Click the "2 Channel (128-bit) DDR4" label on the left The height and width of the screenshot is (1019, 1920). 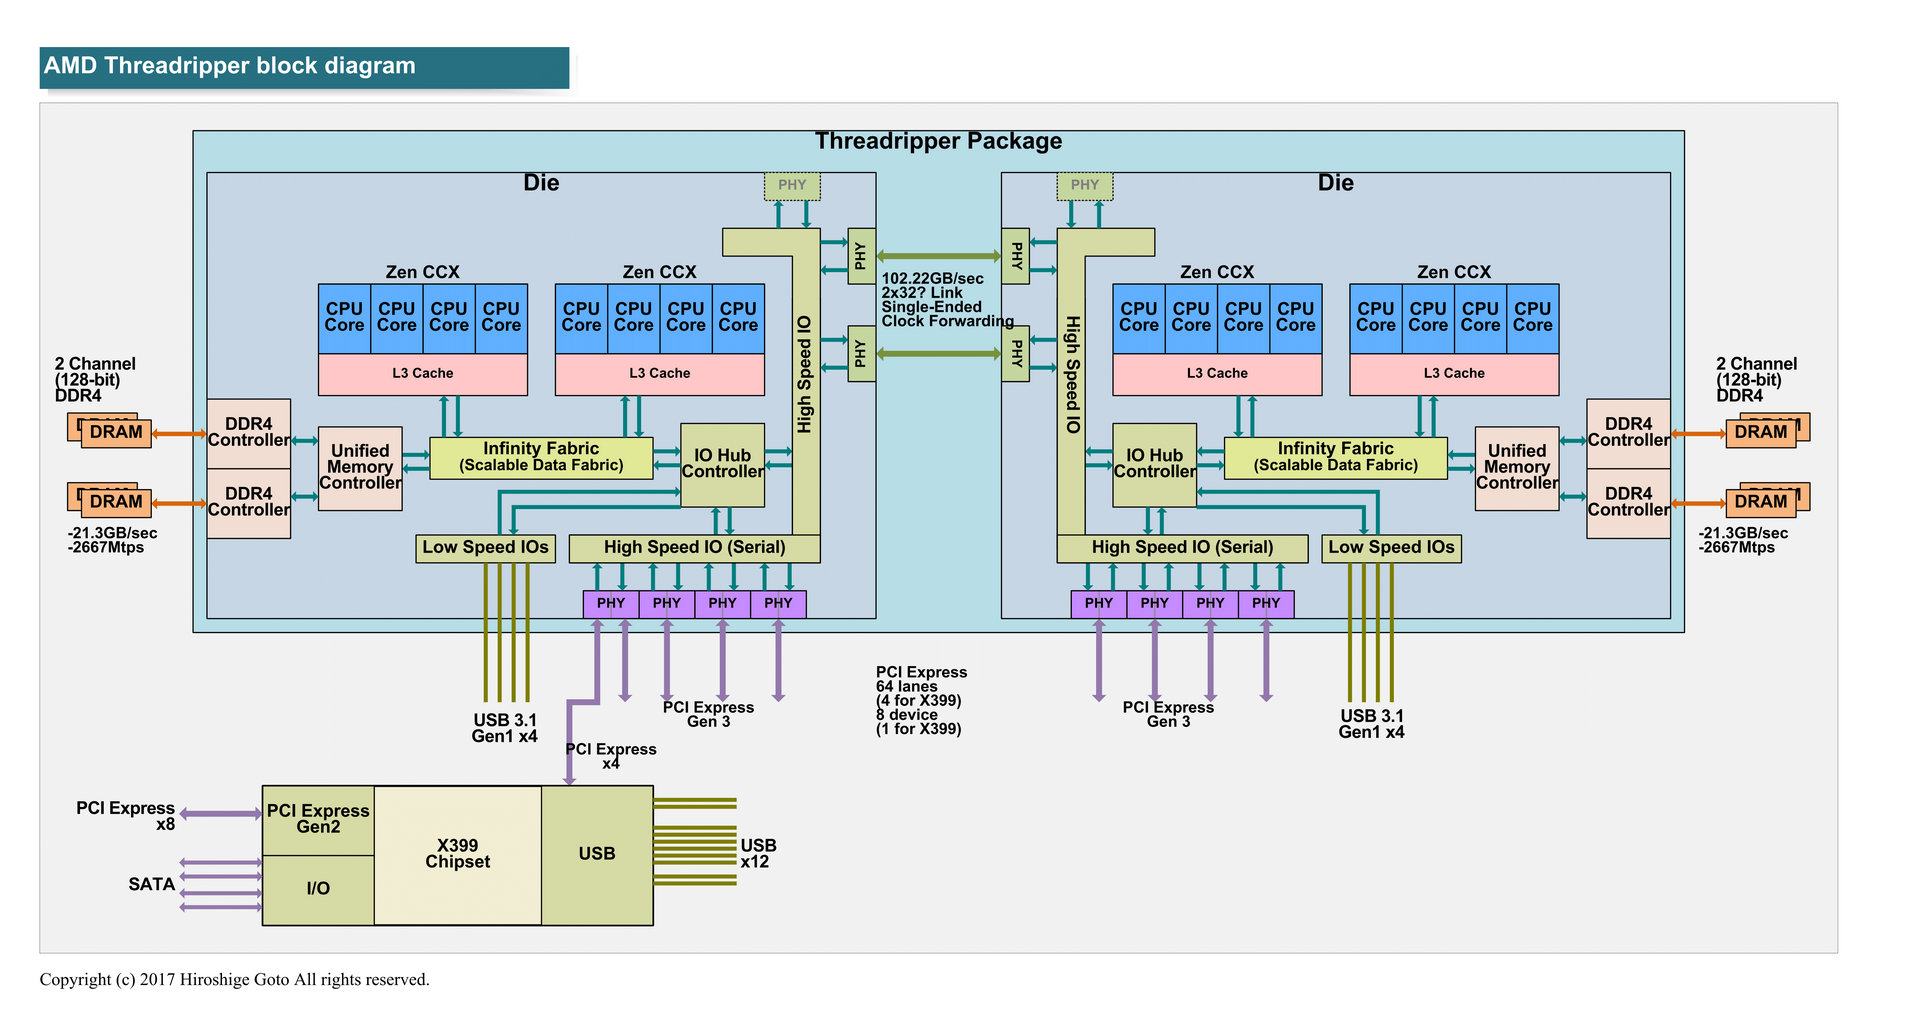click(x=95, y=380)
